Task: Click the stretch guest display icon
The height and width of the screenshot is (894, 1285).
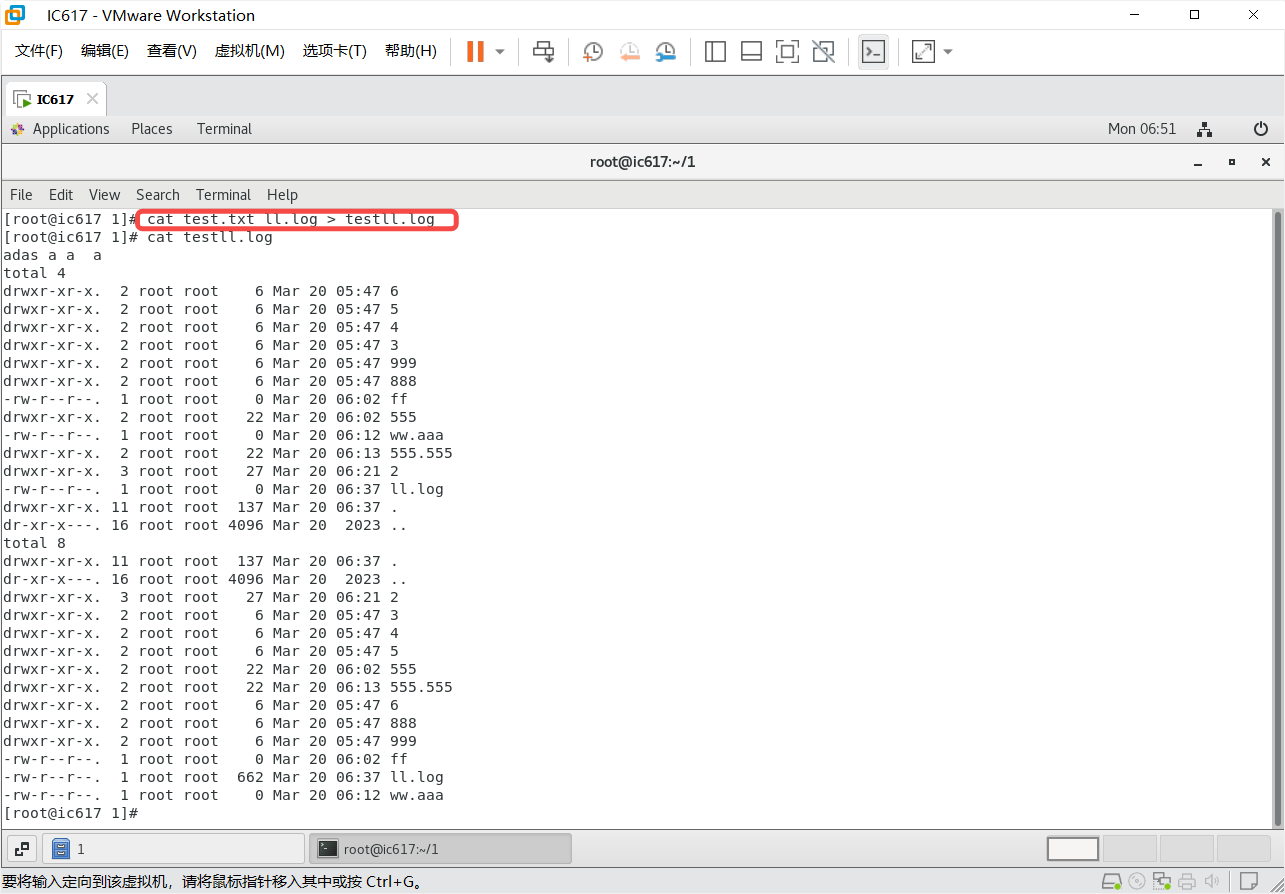Action: 923,51
